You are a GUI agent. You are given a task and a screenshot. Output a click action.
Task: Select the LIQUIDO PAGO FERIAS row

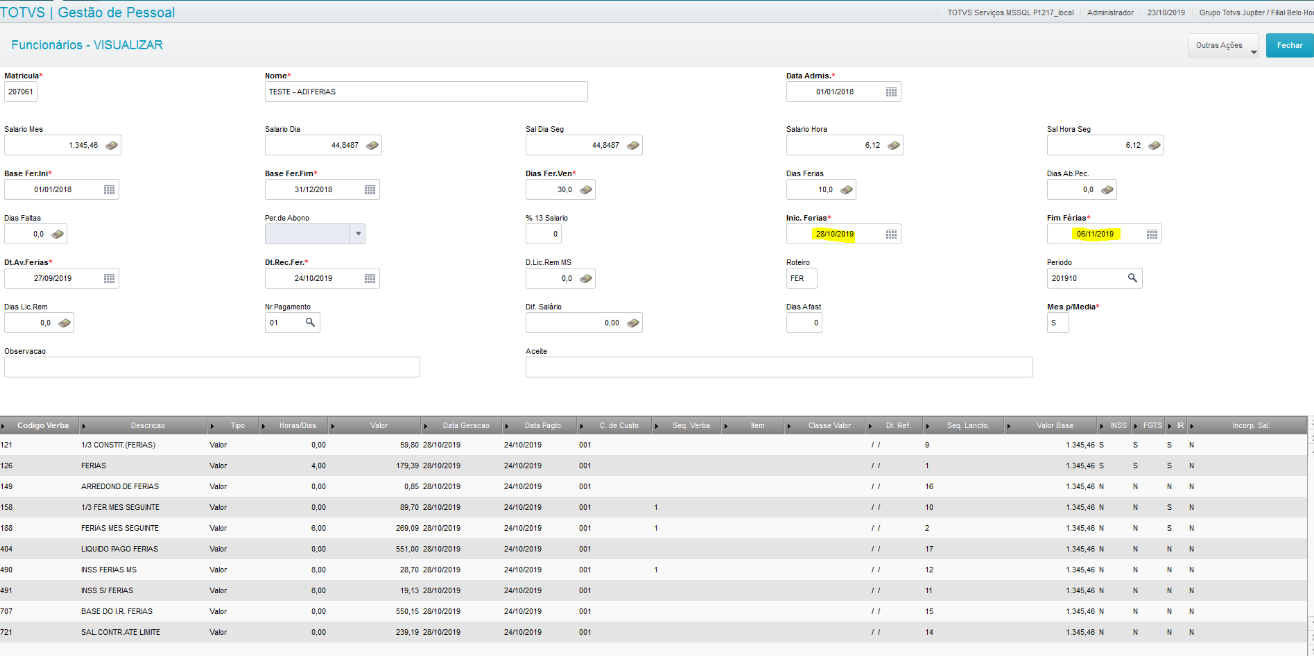click(653, 549)
